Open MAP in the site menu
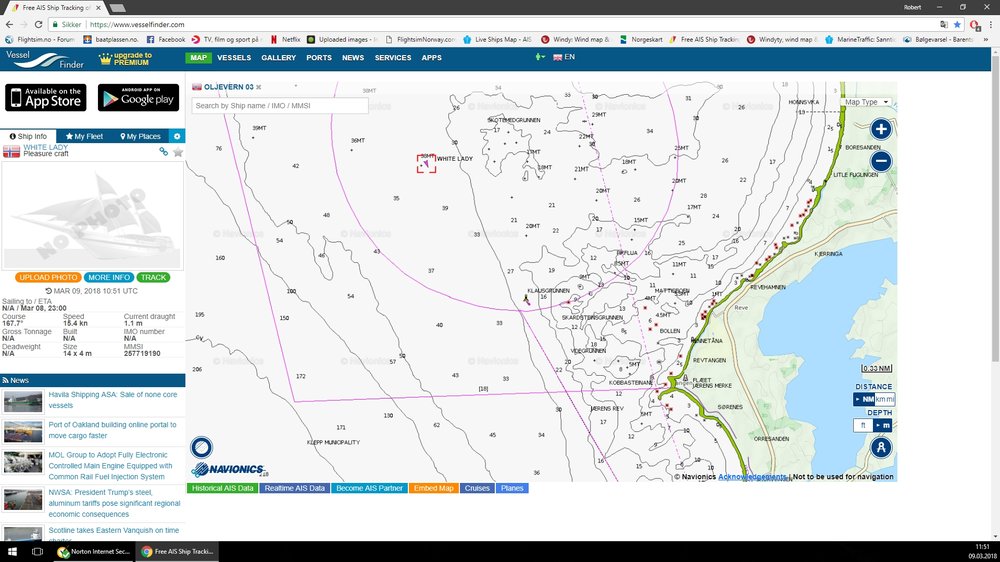Image resolution: width=1000 pixels, height=562 pixels. pyautogui.click(x=198, y=57)
